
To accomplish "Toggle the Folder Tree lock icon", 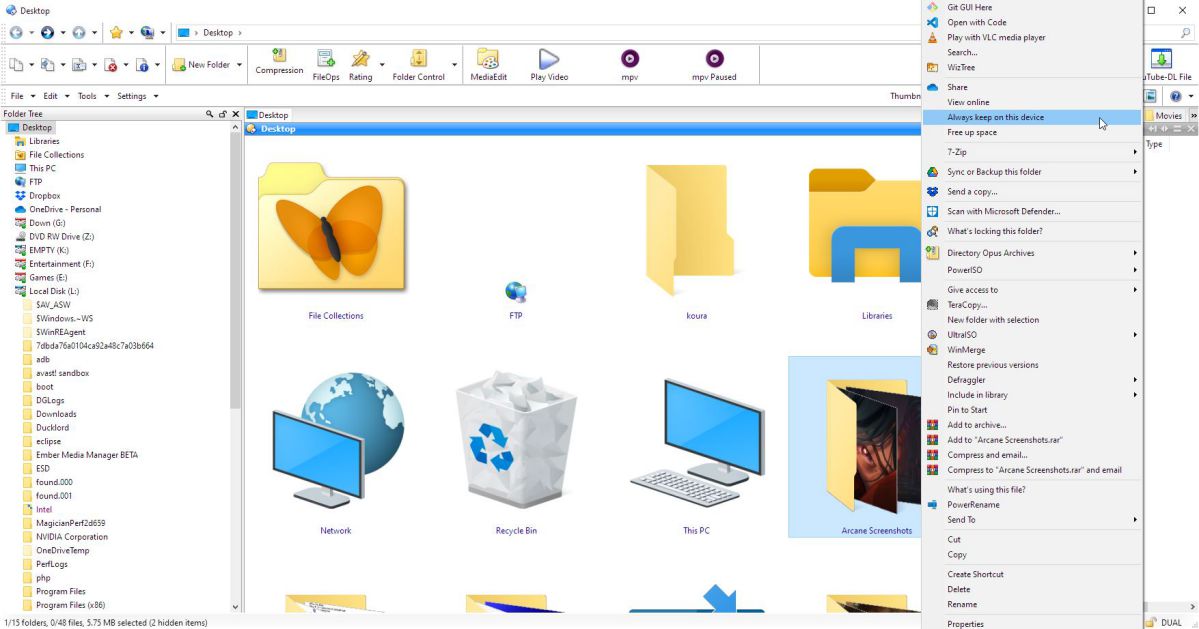I will (222, 115).
